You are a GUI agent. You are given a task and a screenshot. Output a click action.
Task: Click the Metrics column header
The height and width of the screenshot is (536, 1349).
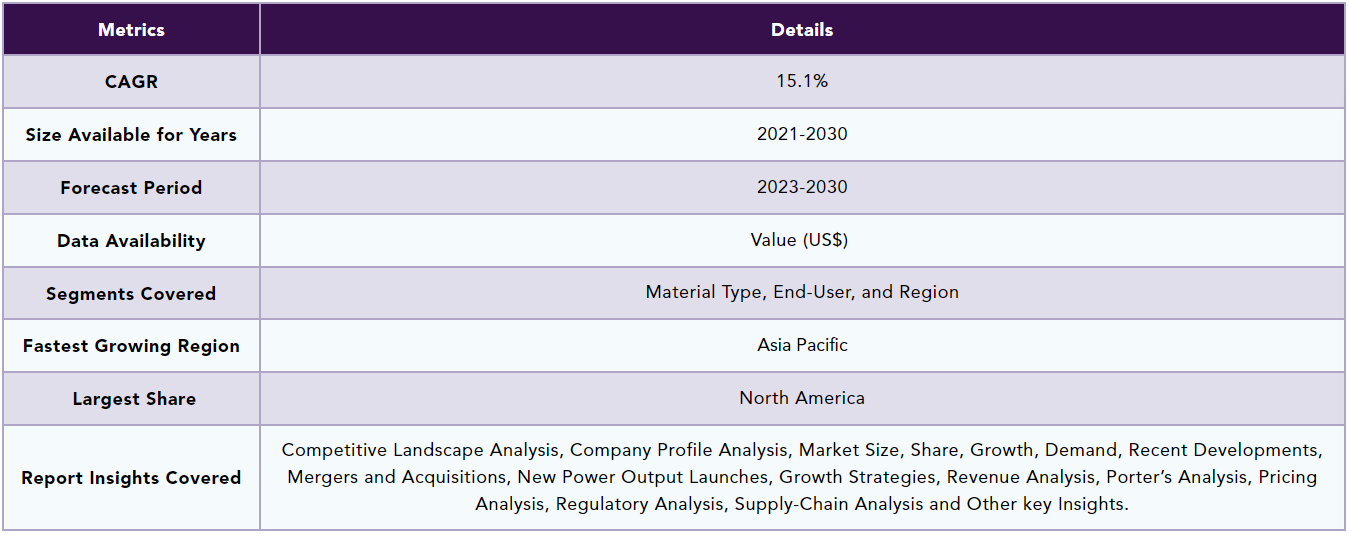coord(131,30)
